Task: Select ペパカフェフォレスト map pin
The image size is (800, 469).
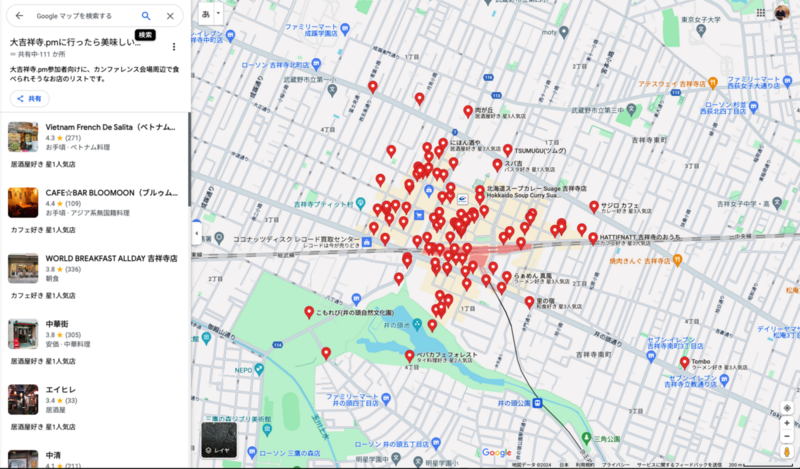Action: click(x=409, y=356)
